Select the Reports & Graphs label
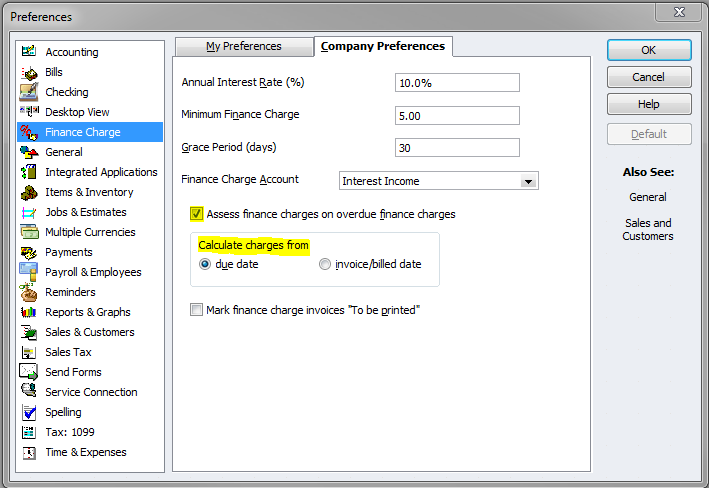709x488 pixels. pyautogui.click(x=88, y=312)
